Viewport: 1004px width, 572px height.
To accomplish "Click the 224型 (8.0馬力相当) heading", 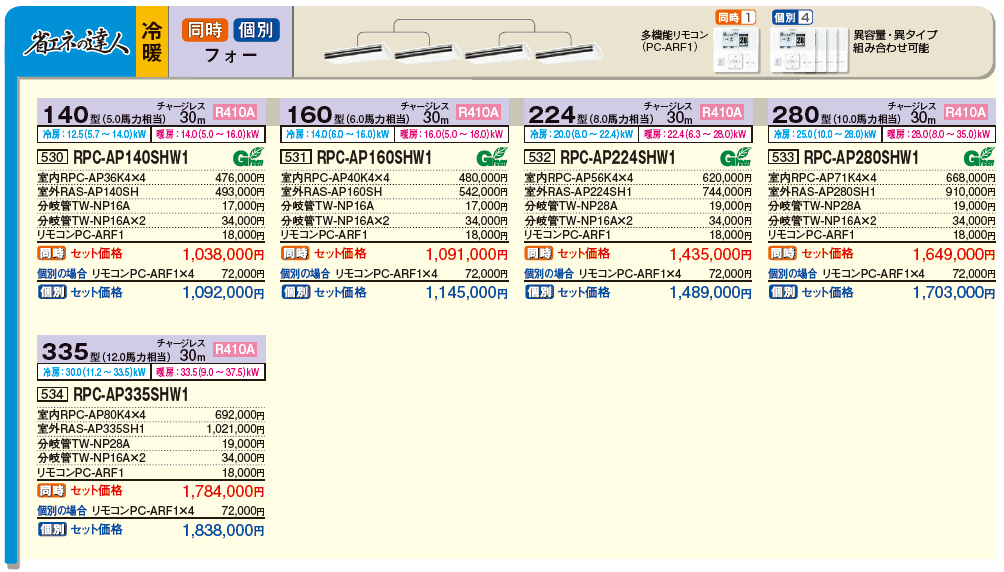I will tap(590, 115).
